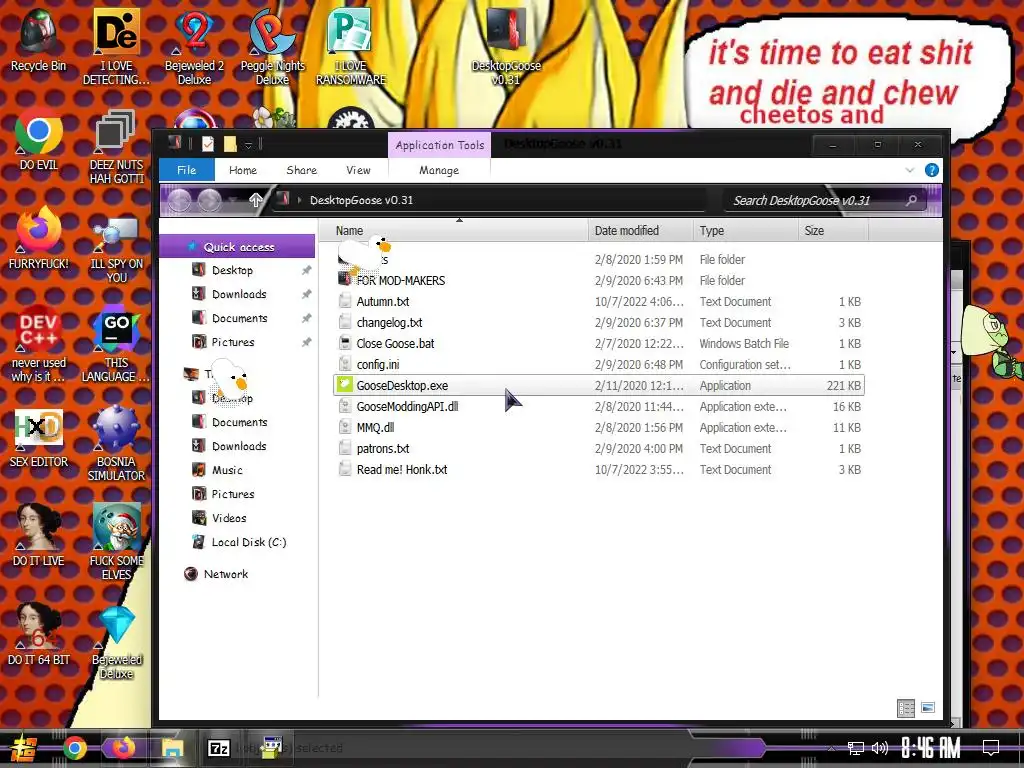Launch Bejeweled 2 Deluxe desktop shortcut
Screen dimensions: 1024x768
coord(194,47)
